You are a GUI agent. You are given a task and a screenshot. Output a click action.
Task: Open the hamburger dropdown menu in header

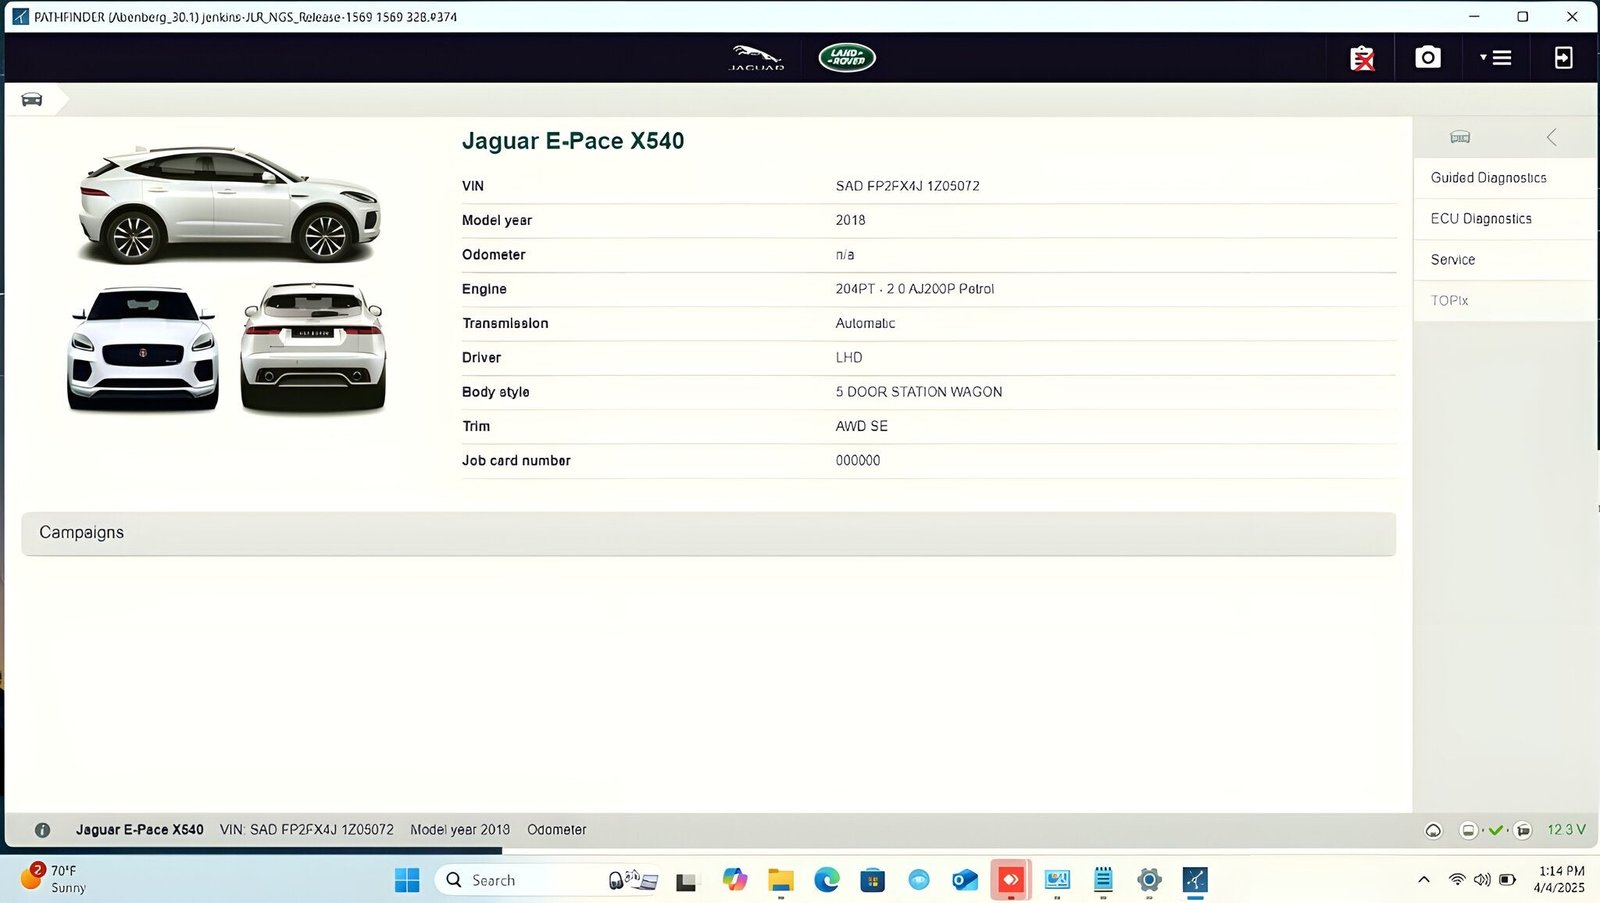coord(1496,58)
